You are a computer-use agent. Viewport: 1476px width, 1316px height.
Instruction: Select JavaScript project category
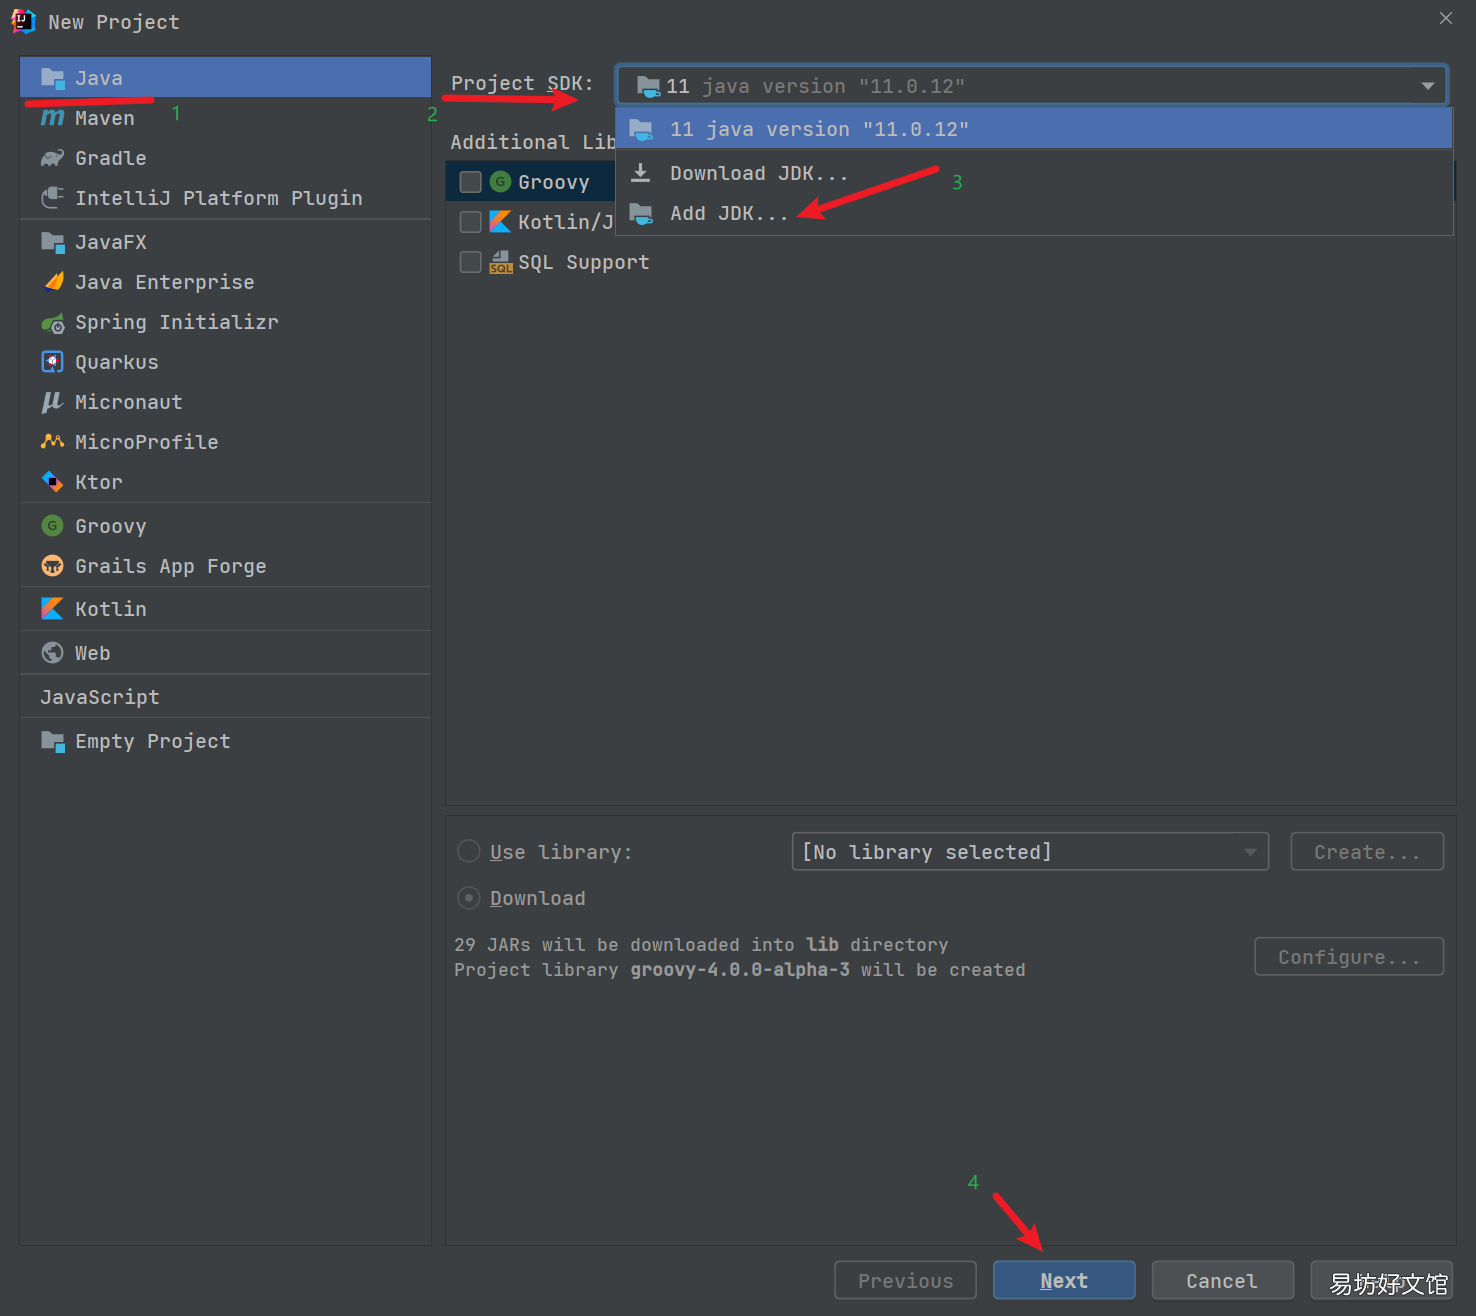[x=225, y=697]
